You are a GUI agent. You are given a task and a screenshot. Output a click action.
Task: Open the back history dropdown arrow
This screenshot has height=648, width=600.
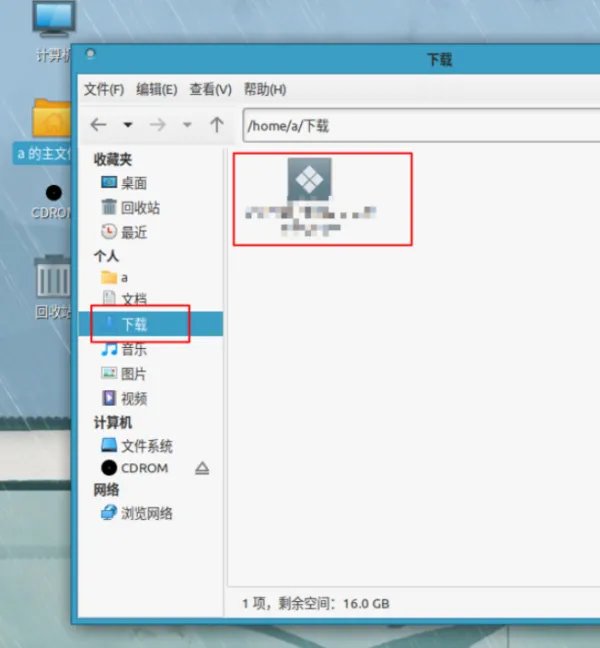coord(128,124)
